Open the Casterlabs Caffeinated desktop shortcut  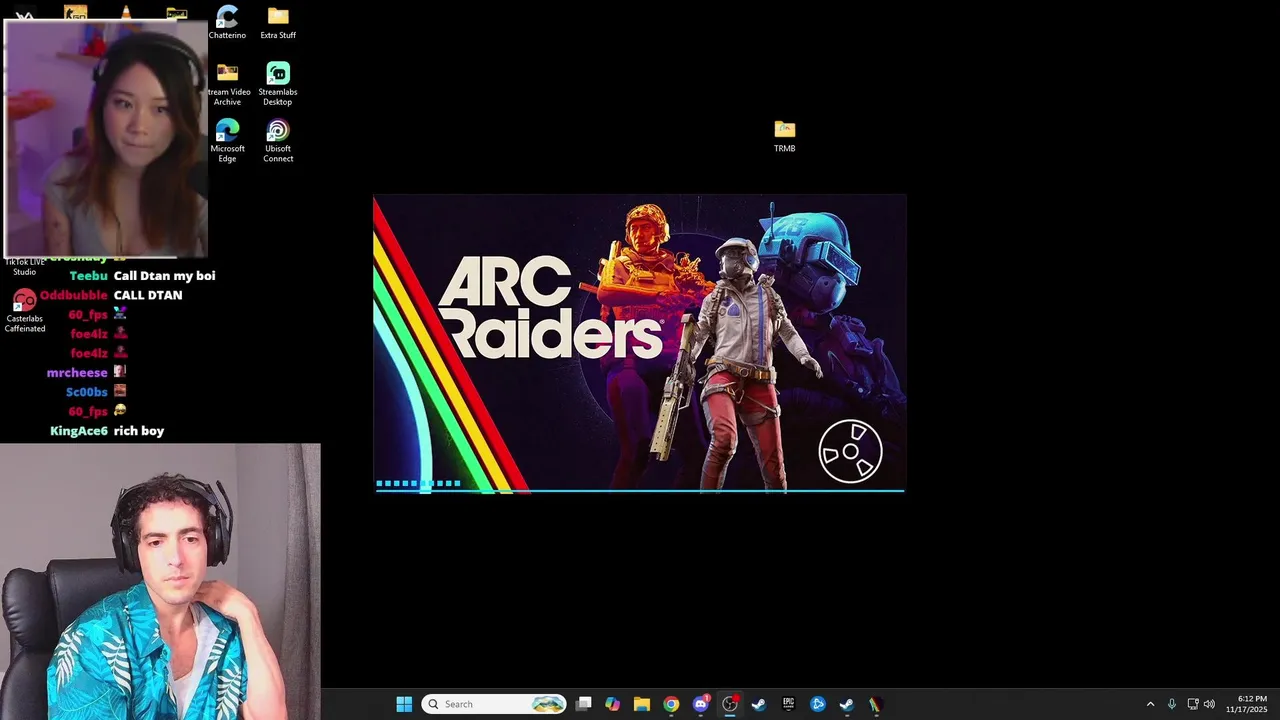point(25,310)
